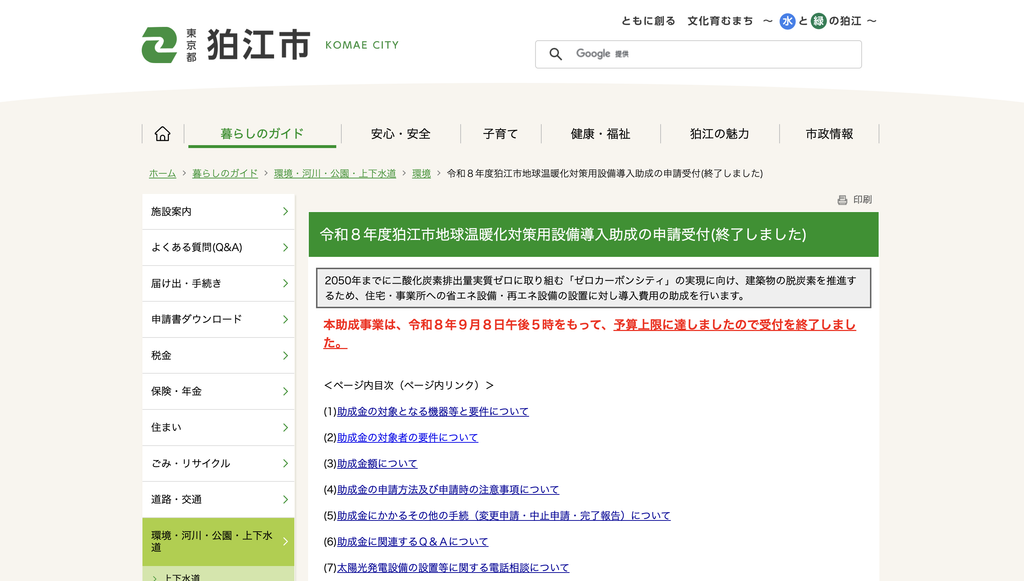Click the よくある質問 row chevron arrow
Viewport: 1024px width, 581px height.
pyautogui.click(x=285, y=247)
